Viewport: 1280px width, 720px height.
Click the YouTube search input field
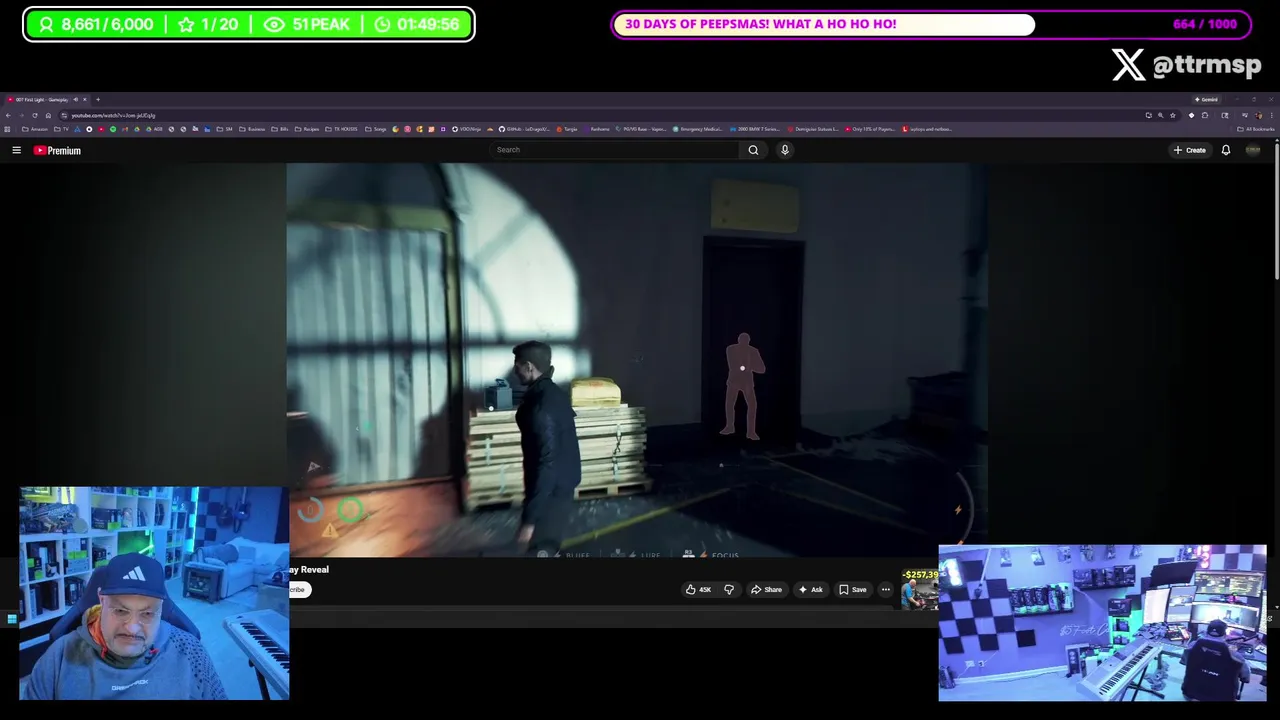coord(615,150)
